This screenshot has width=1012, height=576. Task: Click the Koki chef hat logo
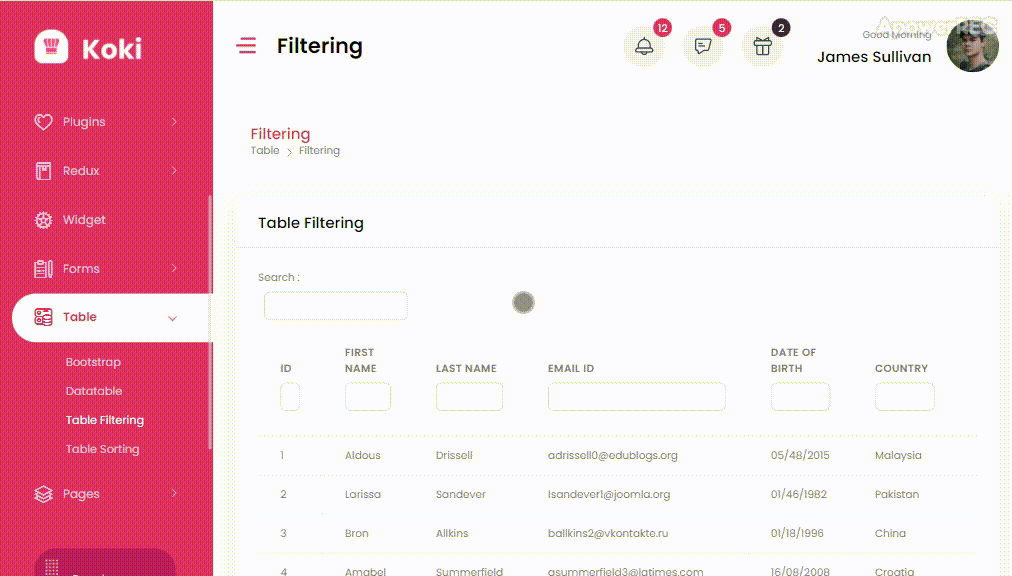pos(51,47)
